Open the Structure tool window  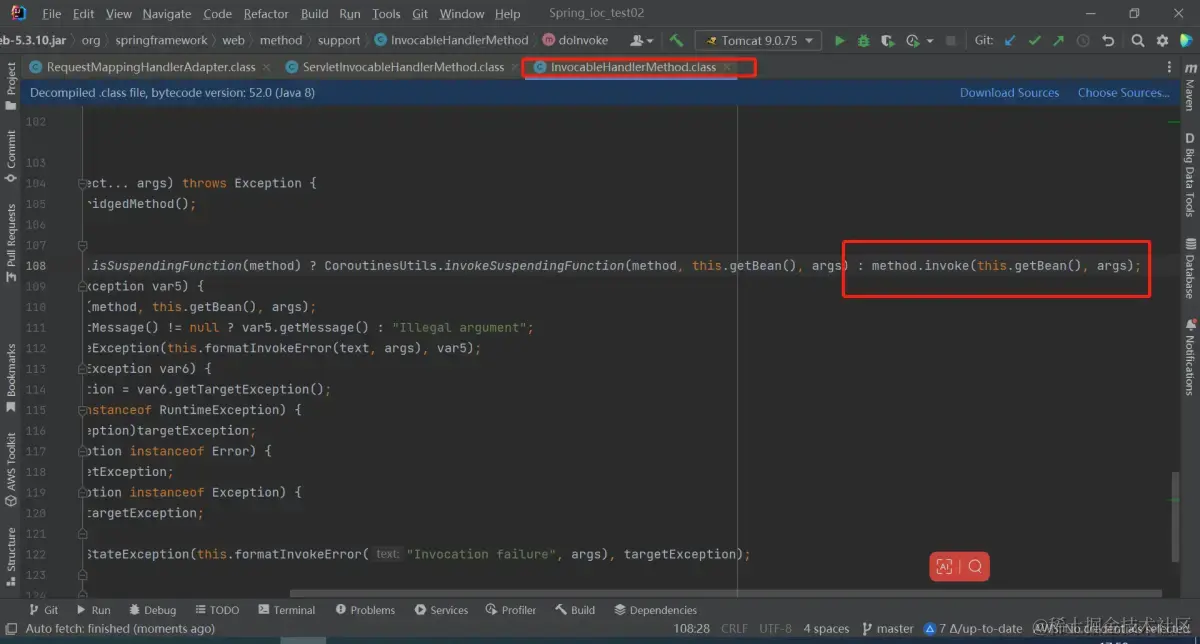pyautogui.click(x=11, y=556)
